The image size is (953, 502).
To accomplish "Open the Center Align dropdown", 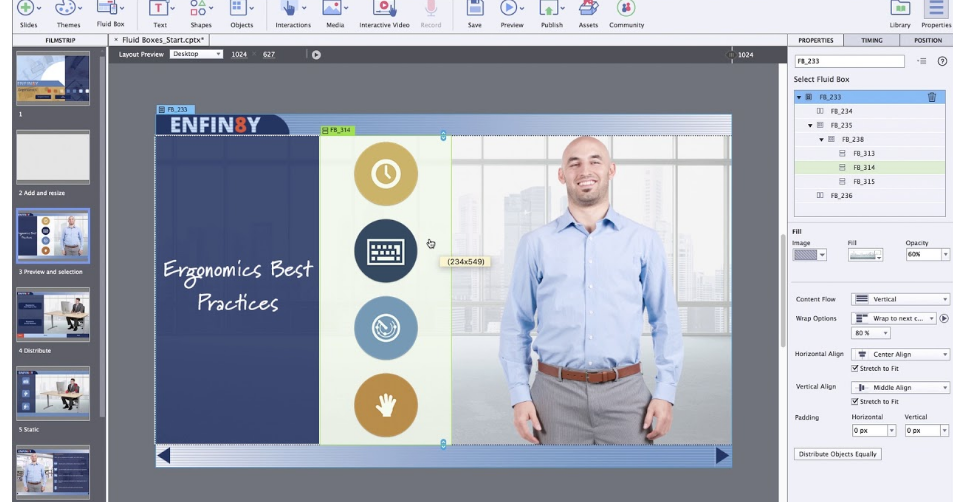I will point(900,354).
